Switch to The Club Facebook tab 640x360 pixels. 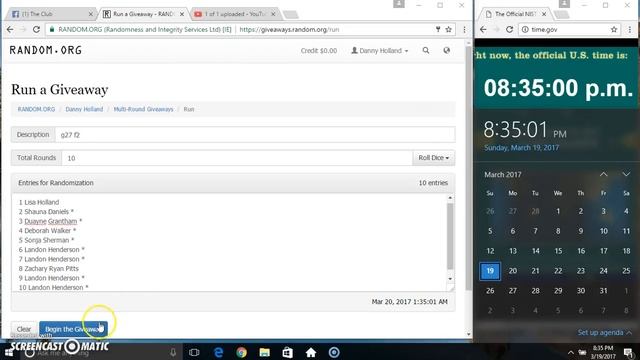[49, 14]
